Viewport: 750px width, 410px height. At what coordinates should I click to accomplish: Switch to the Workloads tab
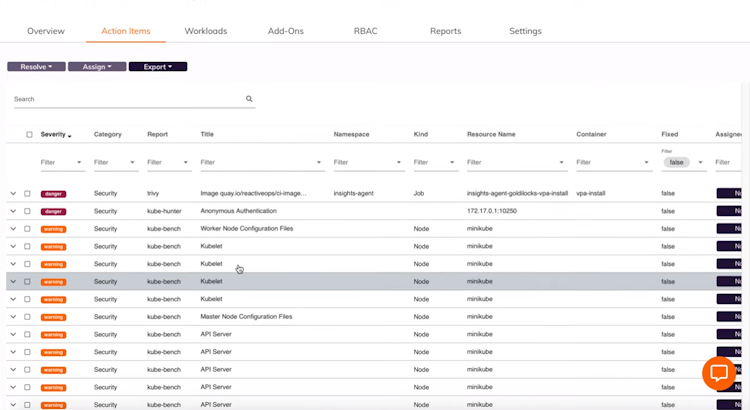pyautogui.click(x=206, y=31)
